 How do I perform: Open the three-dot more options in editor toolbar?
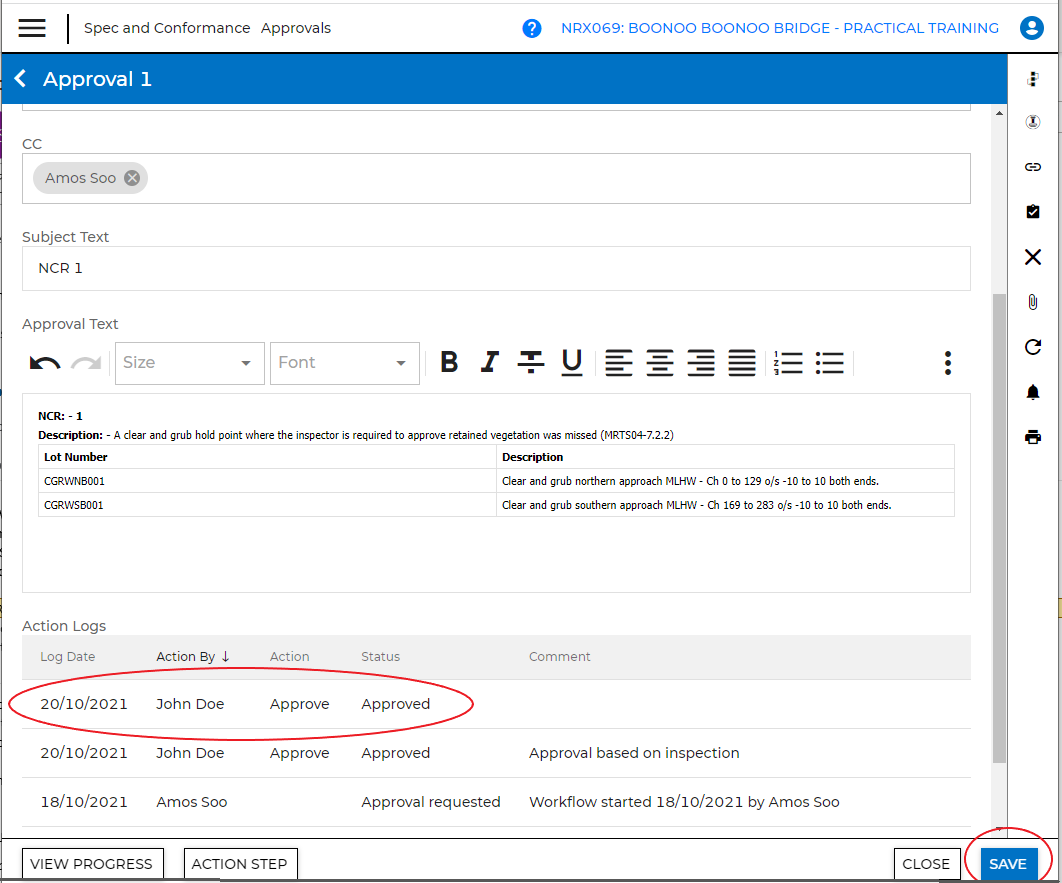(947, 363)
